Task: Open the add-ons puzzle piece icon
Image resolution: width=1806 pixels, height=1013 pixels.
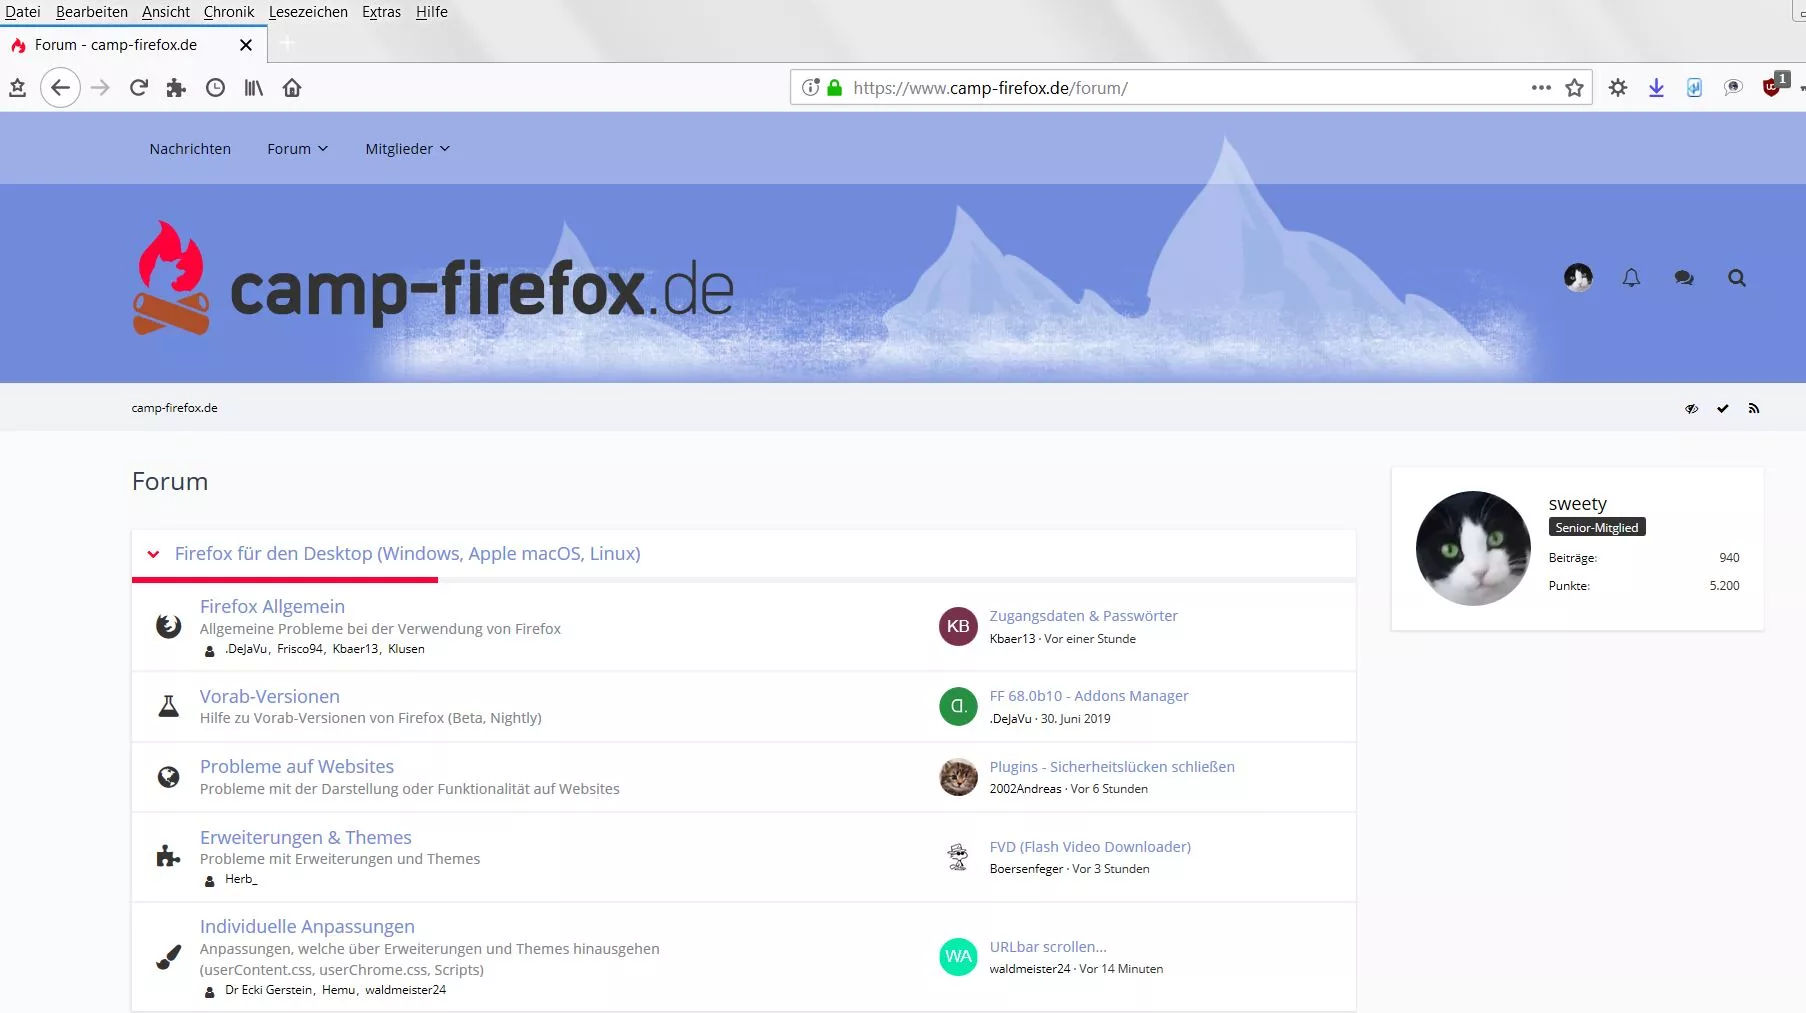Action: pos(177,88)
